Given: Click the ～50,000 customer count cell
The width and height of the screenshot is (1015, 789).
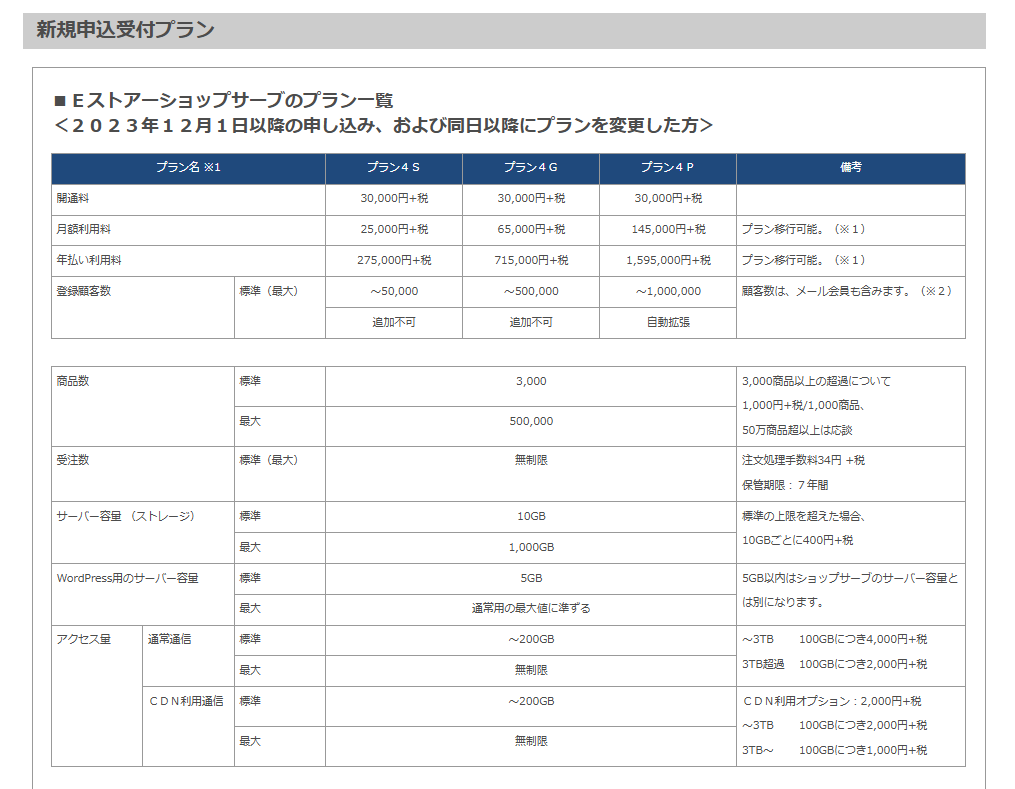Looking at the screenshot, I should tap(394, 291).
